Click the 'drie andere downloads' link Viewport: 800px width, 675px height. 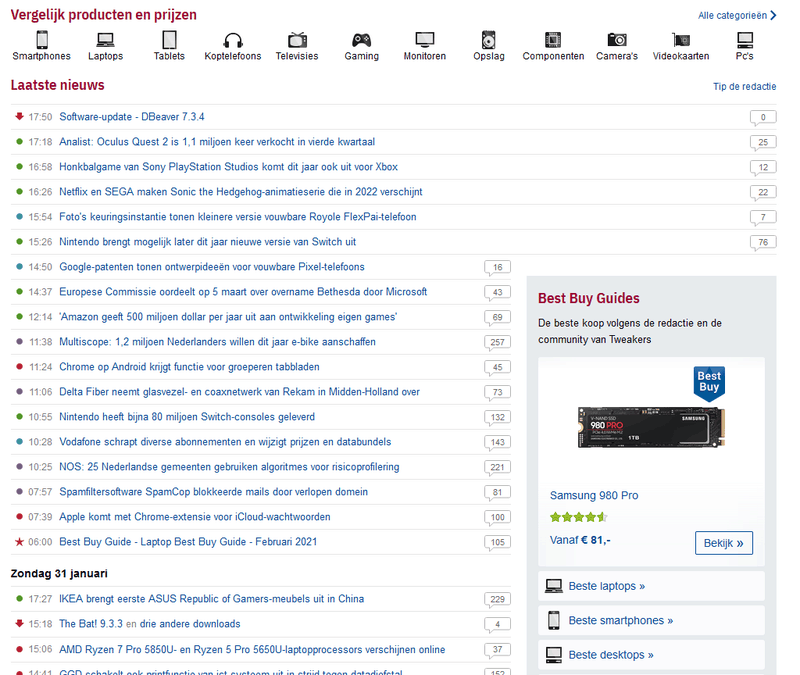click(x=190, y=624)
